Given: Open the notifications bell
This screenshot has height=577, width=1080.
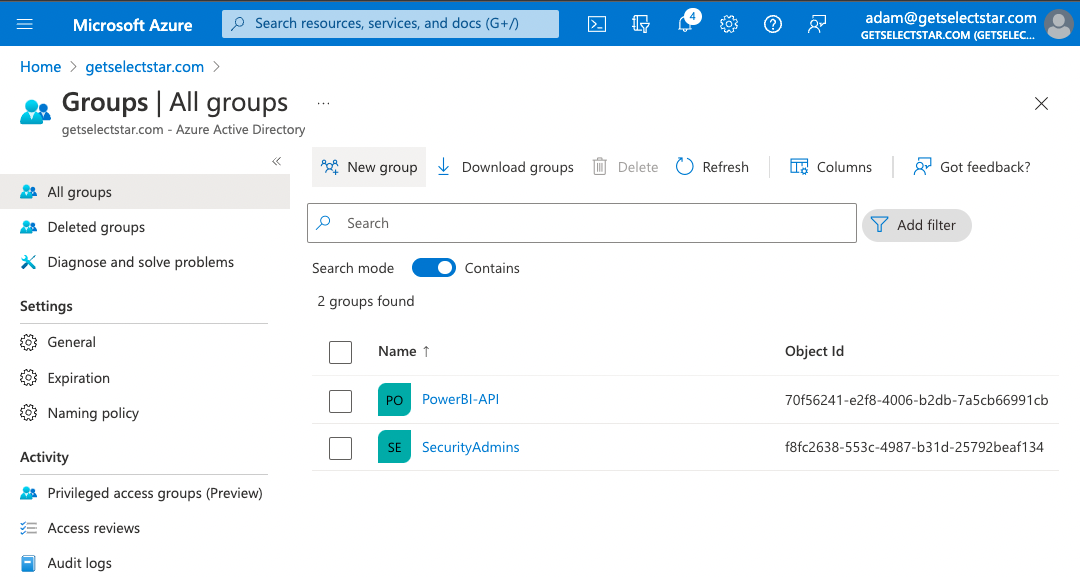Looking at the screenshot, I should click(685, 24).
